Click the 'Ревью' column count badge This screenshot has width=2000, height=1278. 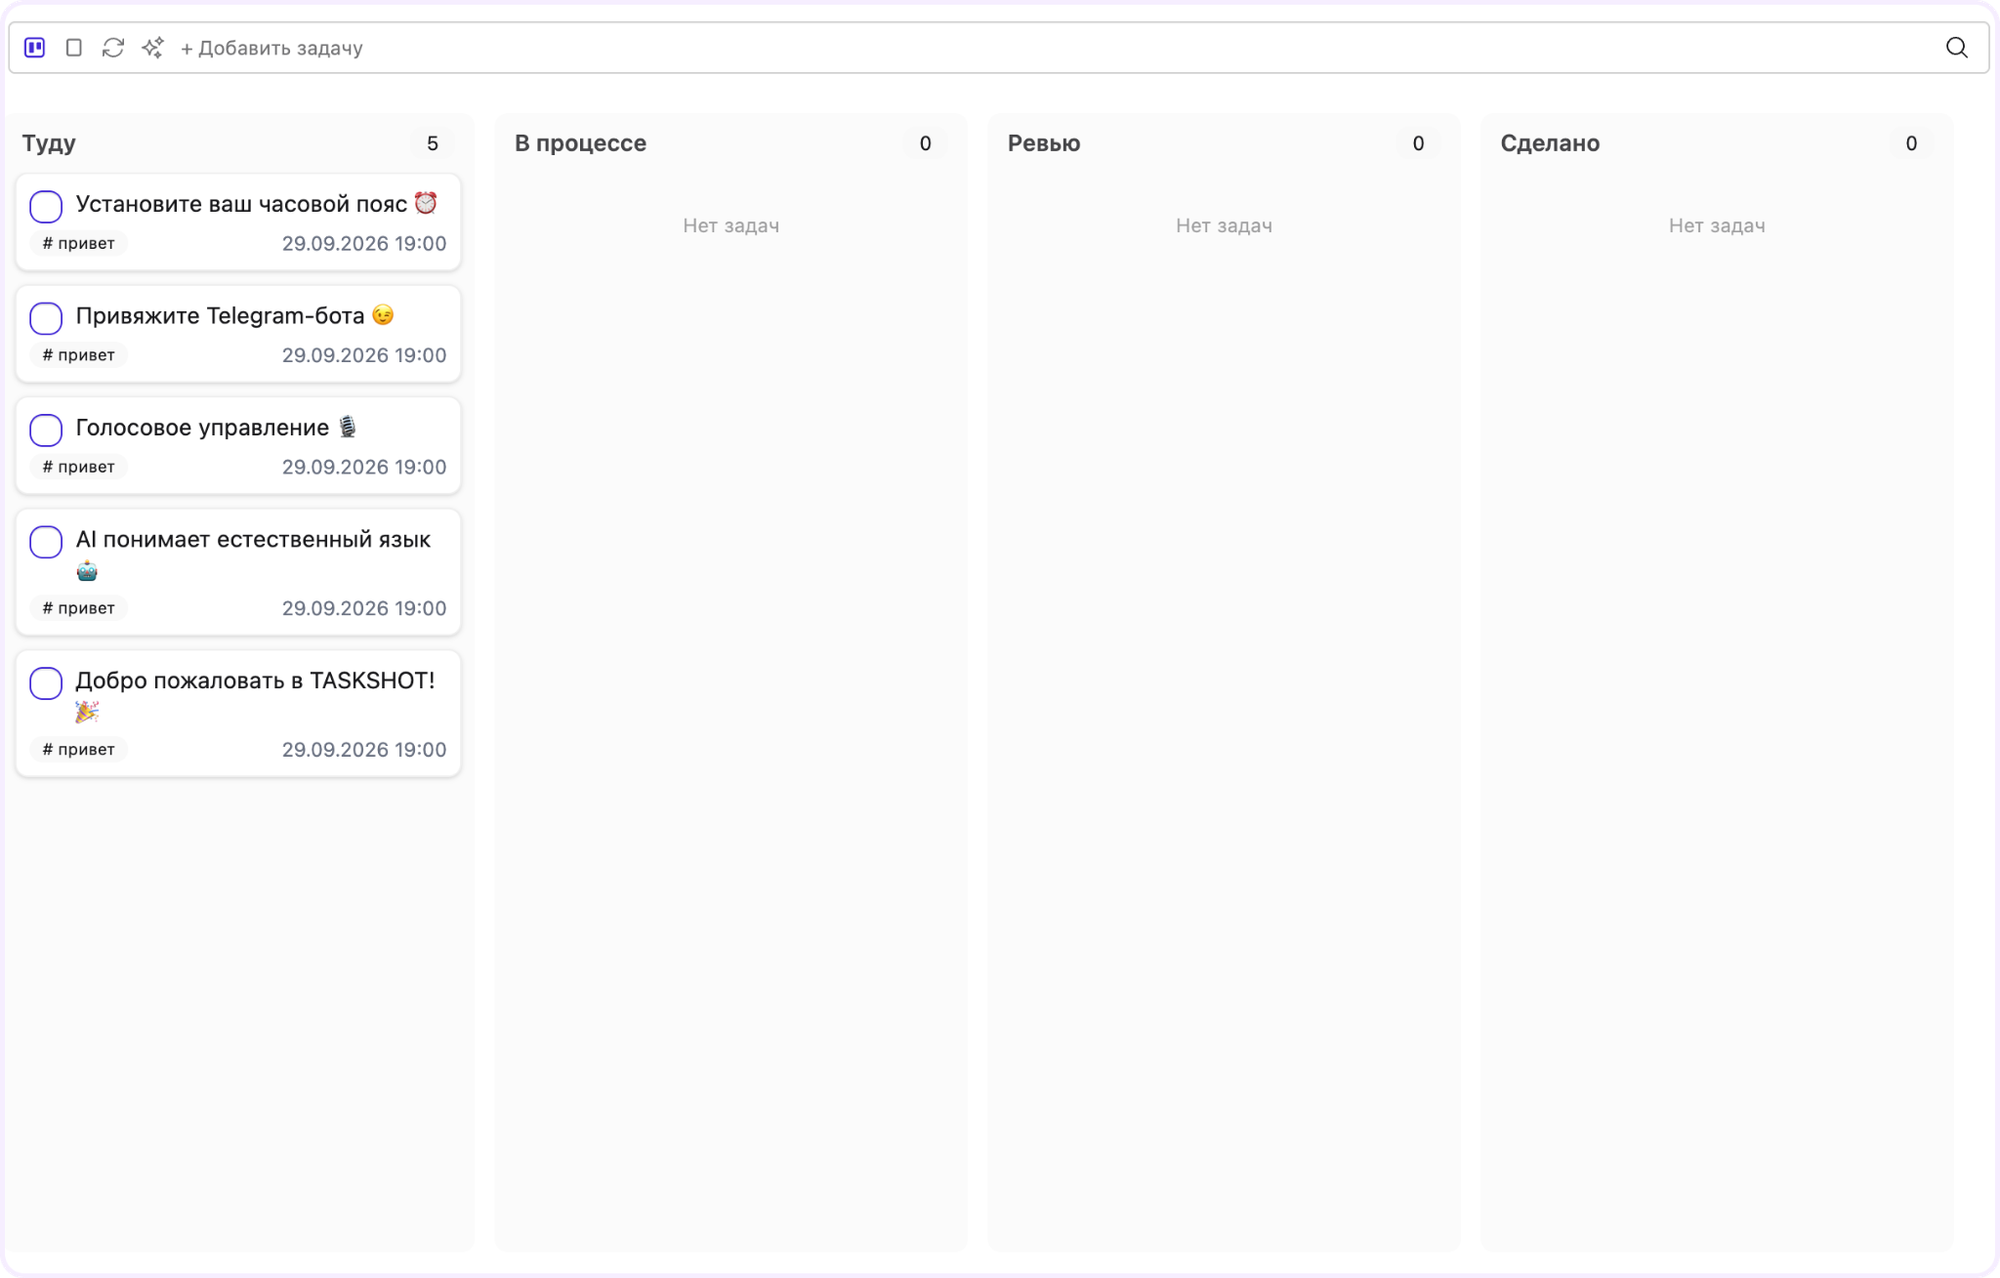[1418, 143]
